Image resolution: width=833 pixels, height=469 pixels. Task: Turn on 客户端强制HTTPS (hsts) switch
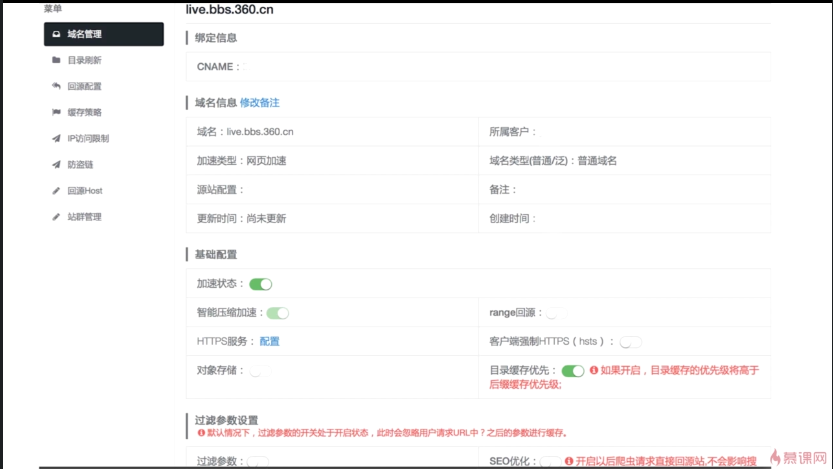click(630, 342)
